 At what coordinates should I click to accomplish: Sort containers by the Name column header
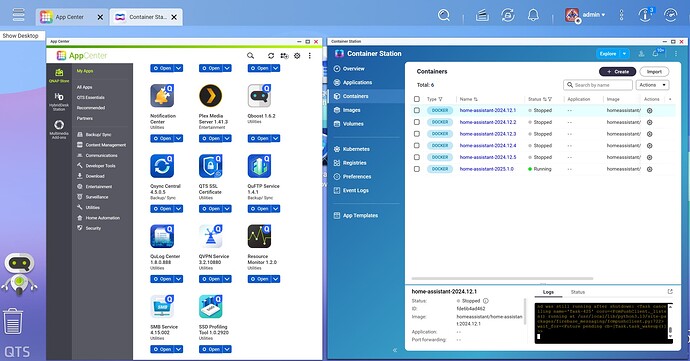click(x=469, y=99)
